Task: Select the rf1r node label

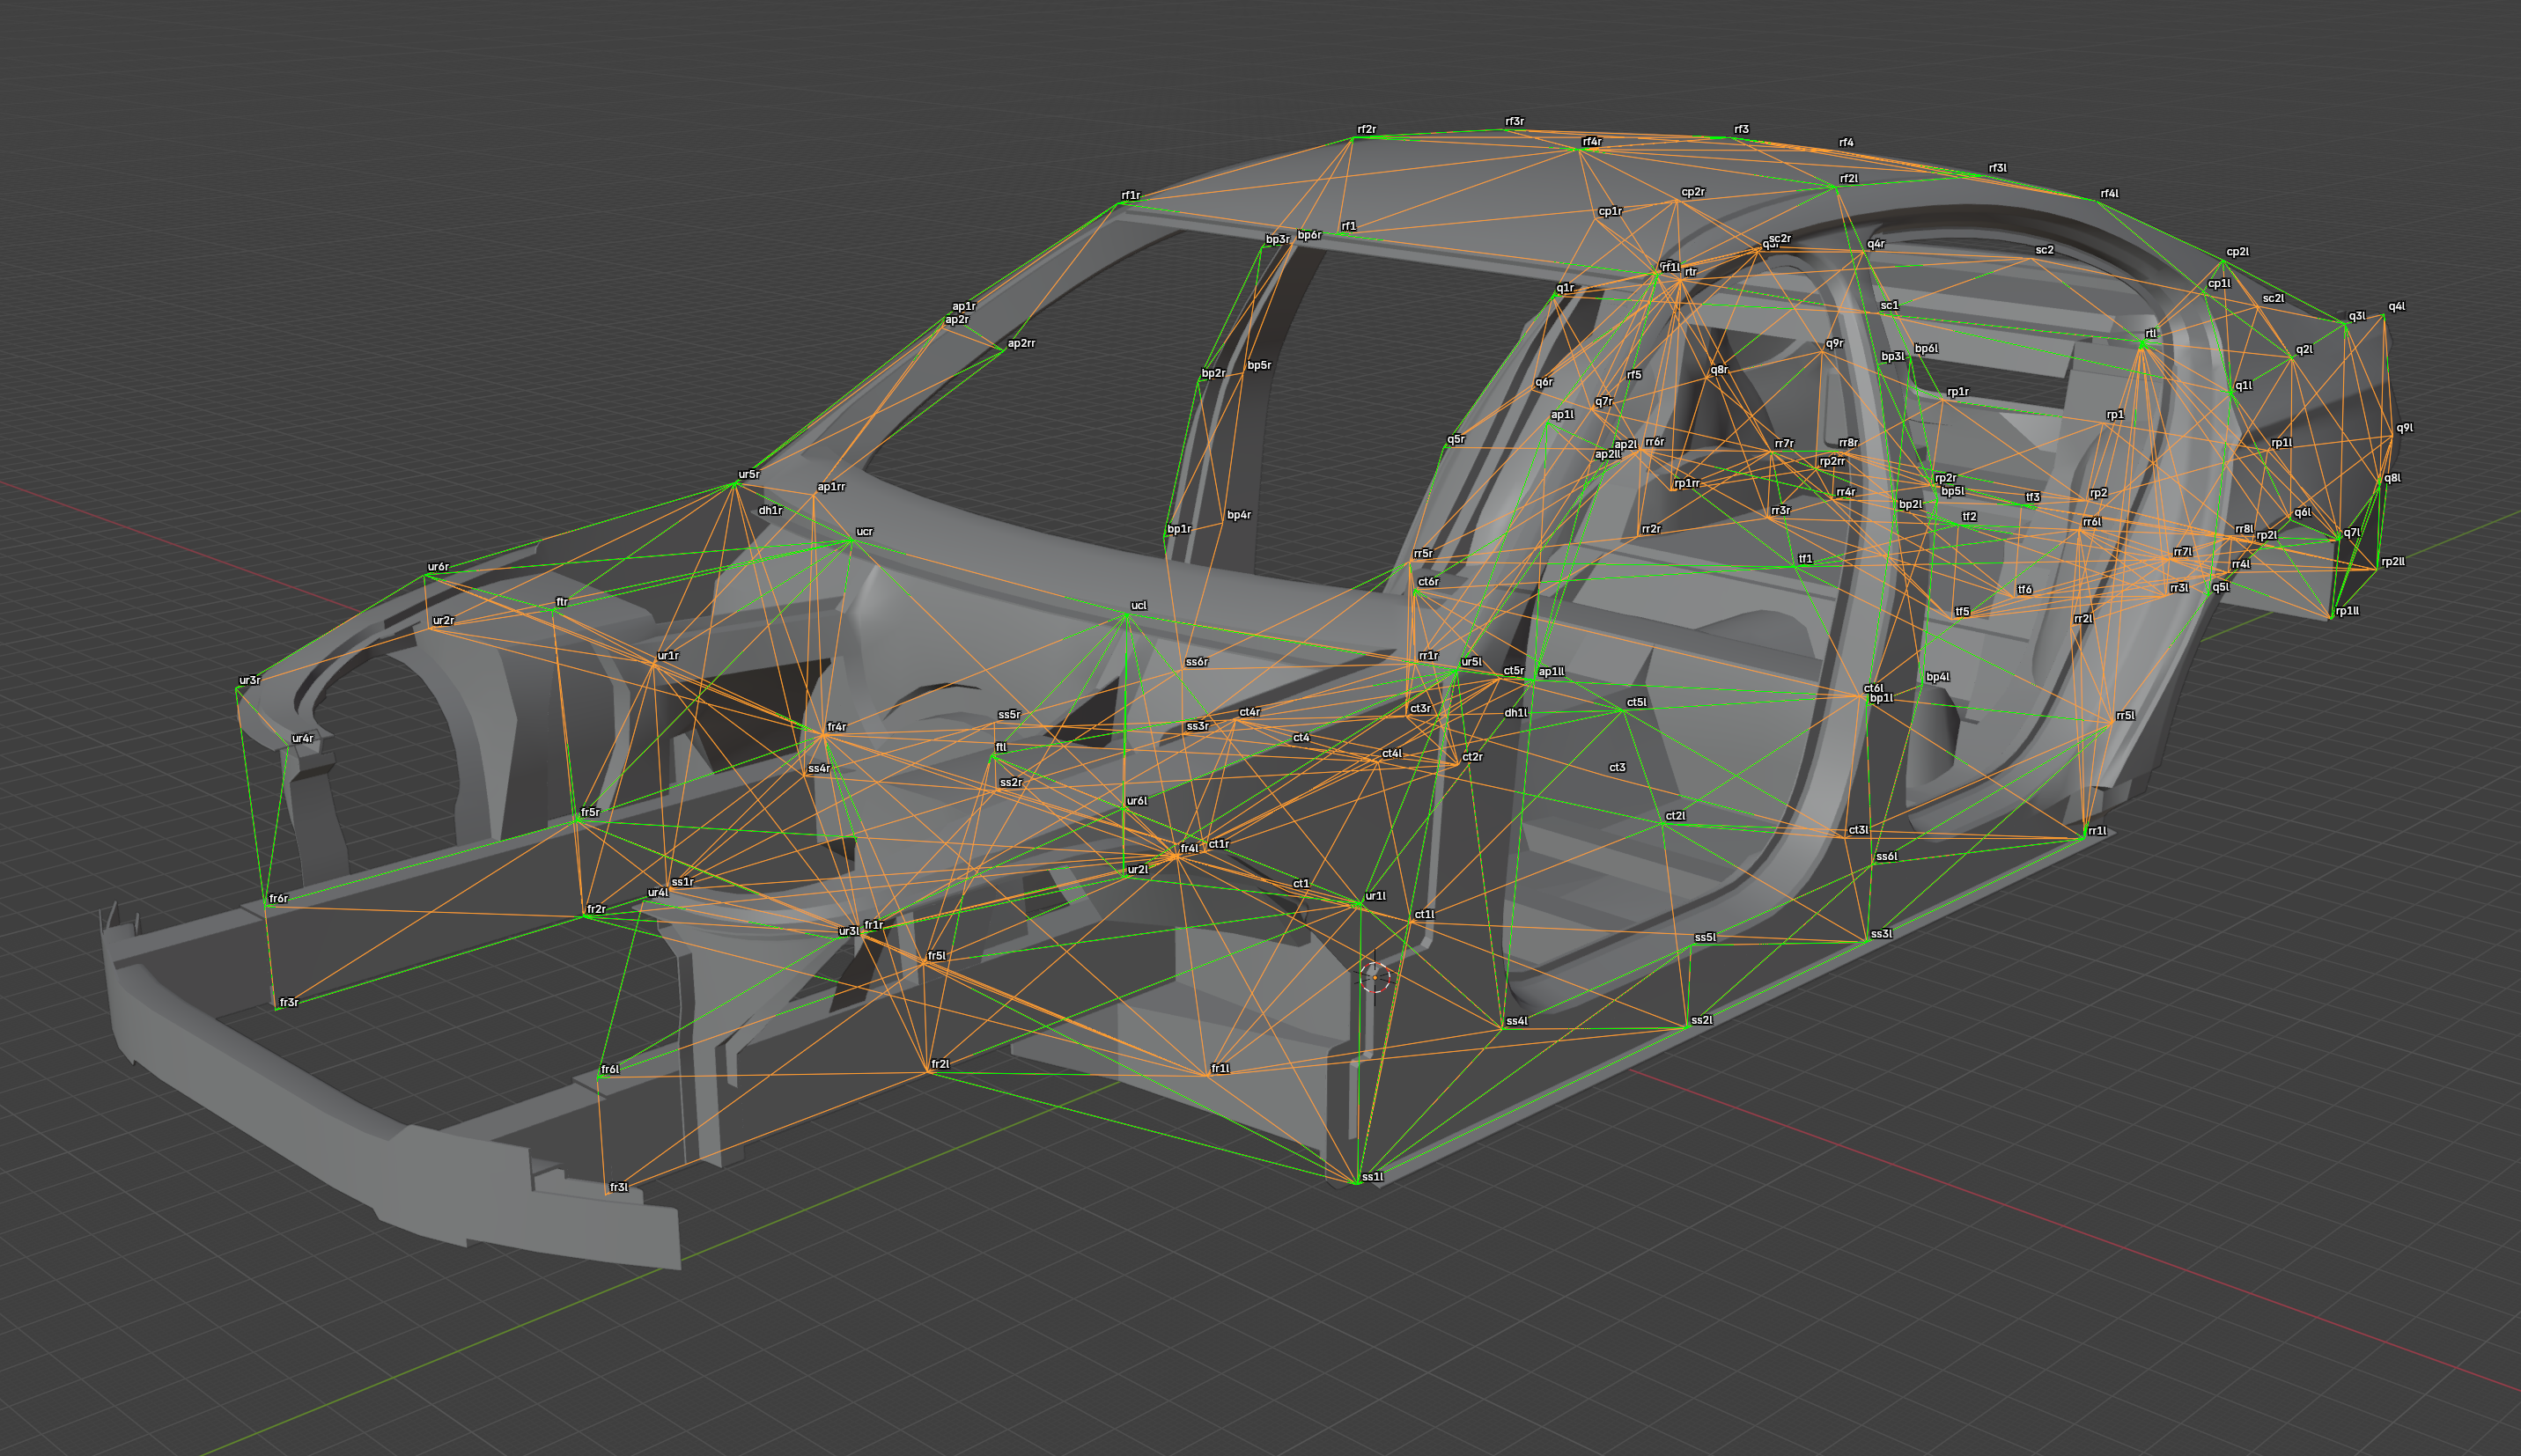Action: [1130, 196]
